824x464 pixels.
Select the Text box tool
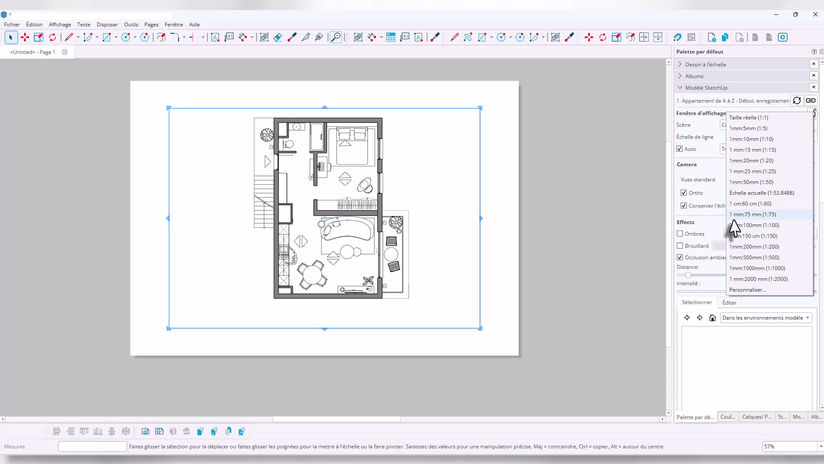coord(215,37)
